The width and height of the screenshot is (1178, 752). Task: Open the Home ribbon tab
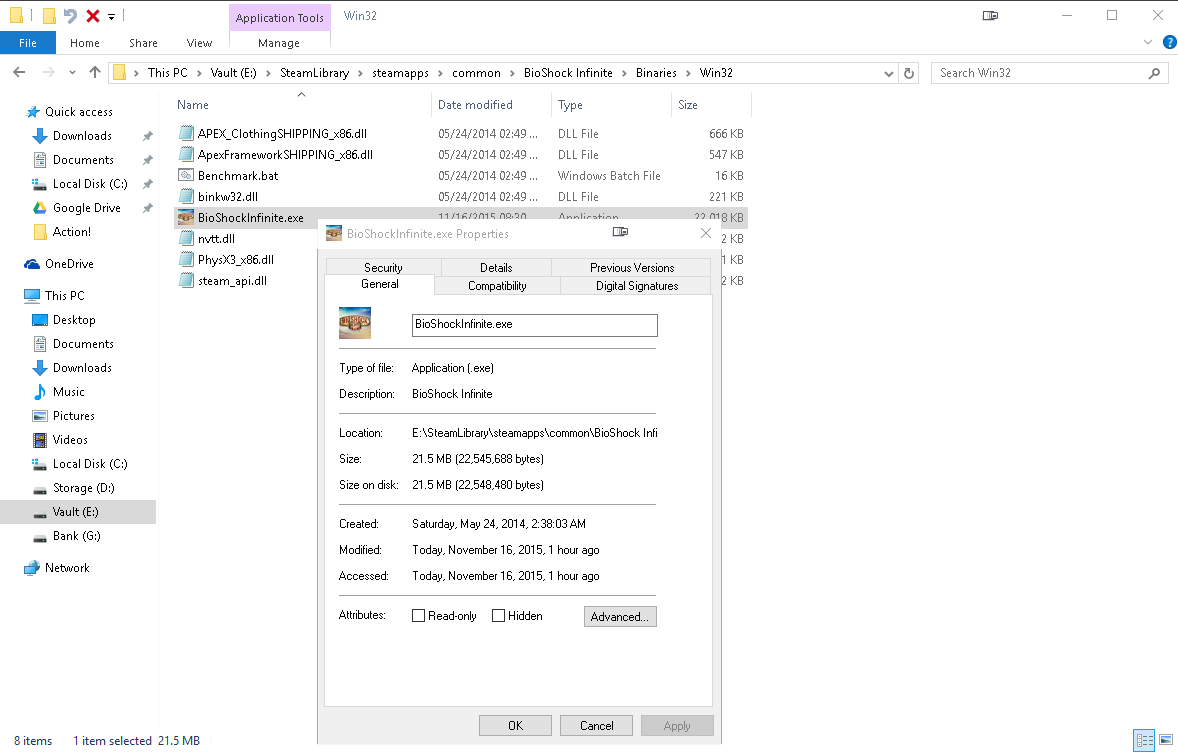point(85,43)
